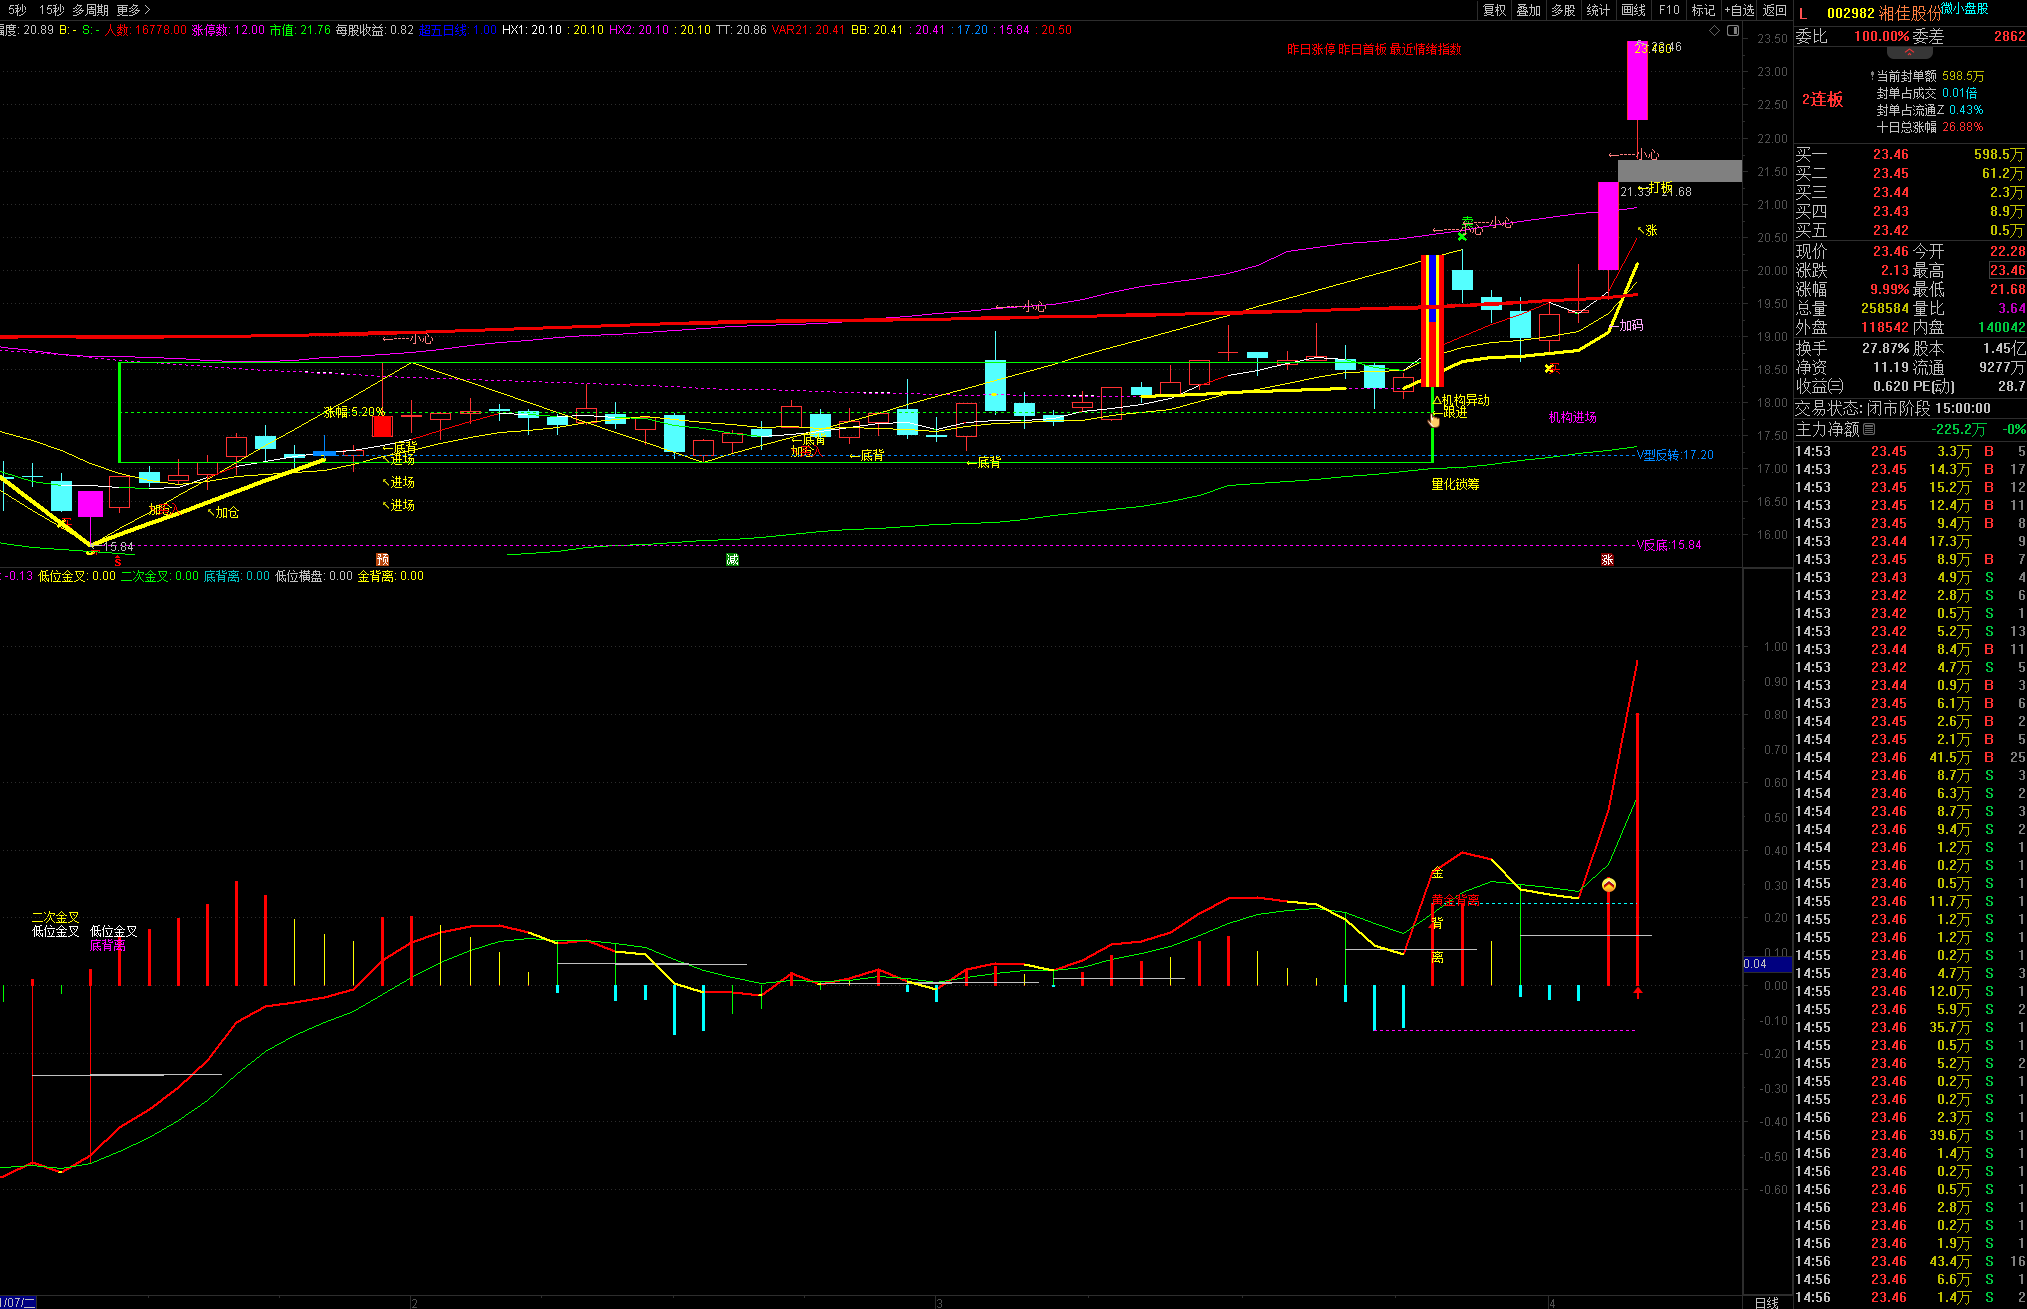Click the red L marker beside the stock code
This screenshot has height=1309, width=2027.
[1803, 13]
